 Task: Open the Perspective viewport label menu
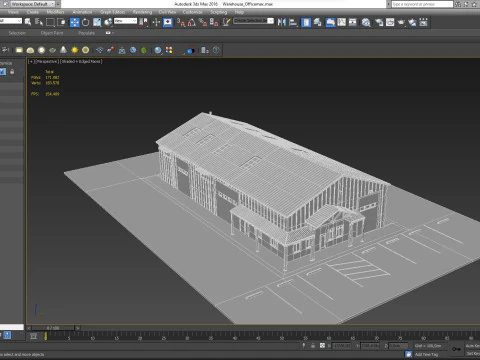coord(47,61)
